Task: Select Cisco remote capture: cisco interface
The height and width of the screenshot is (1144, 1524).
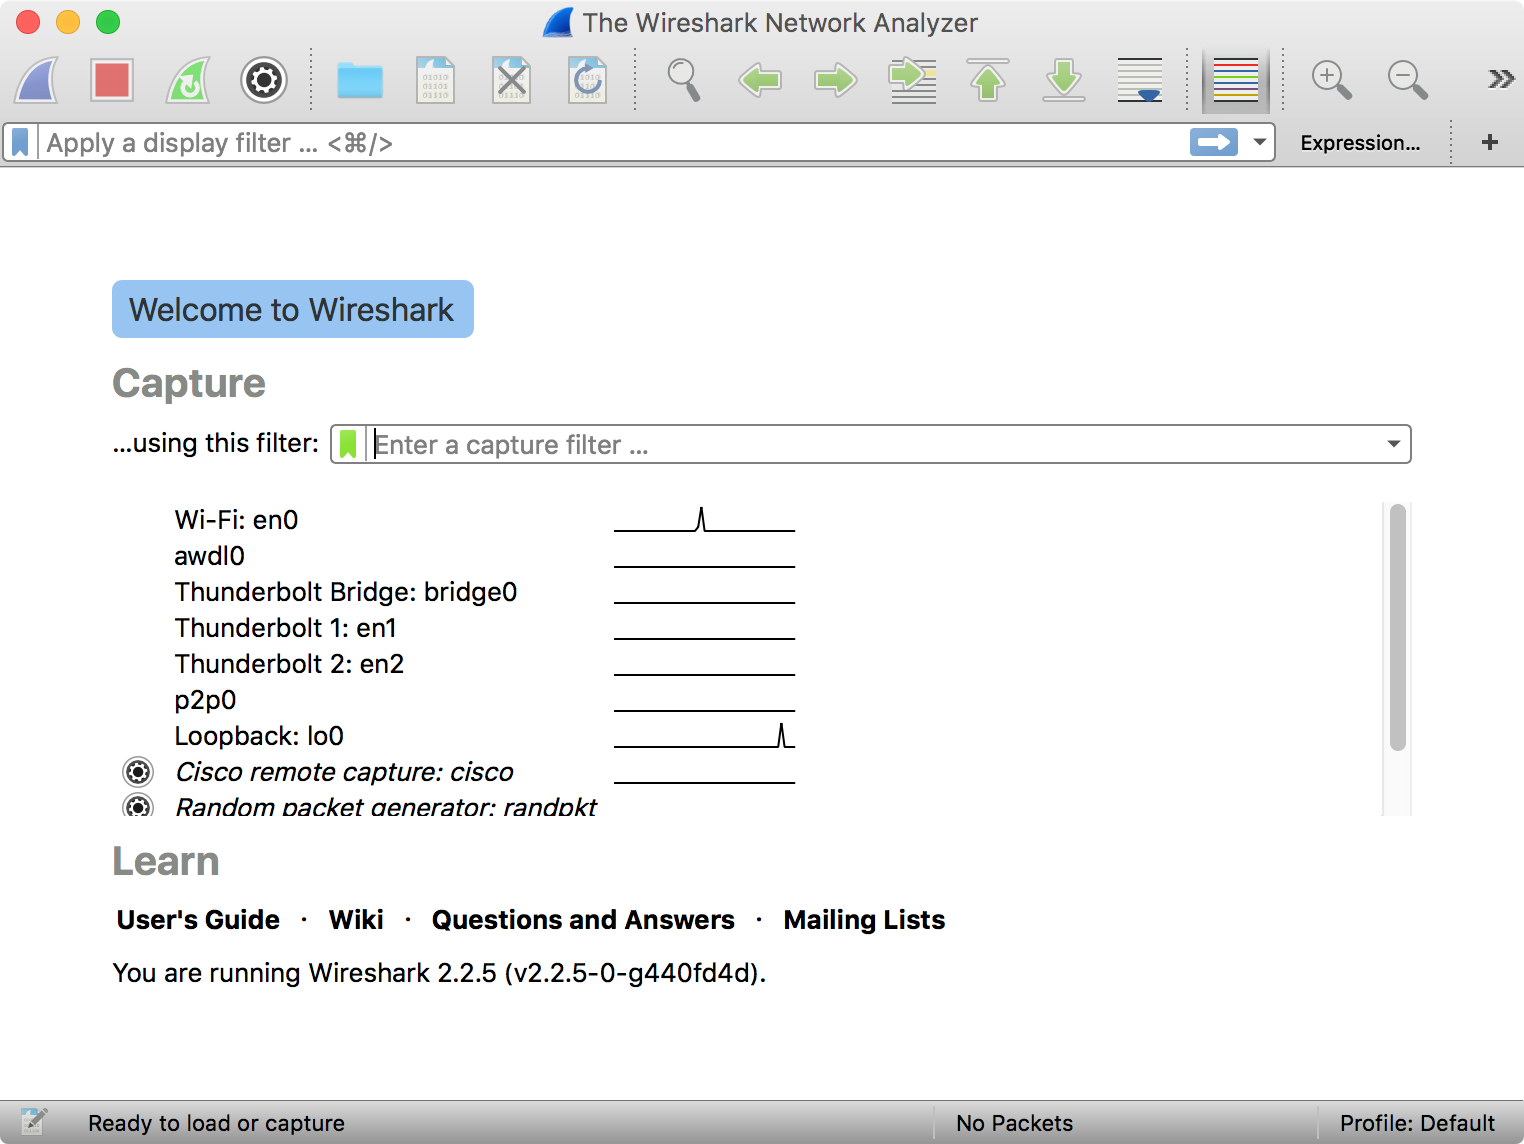Action: [x=344, y=772]
